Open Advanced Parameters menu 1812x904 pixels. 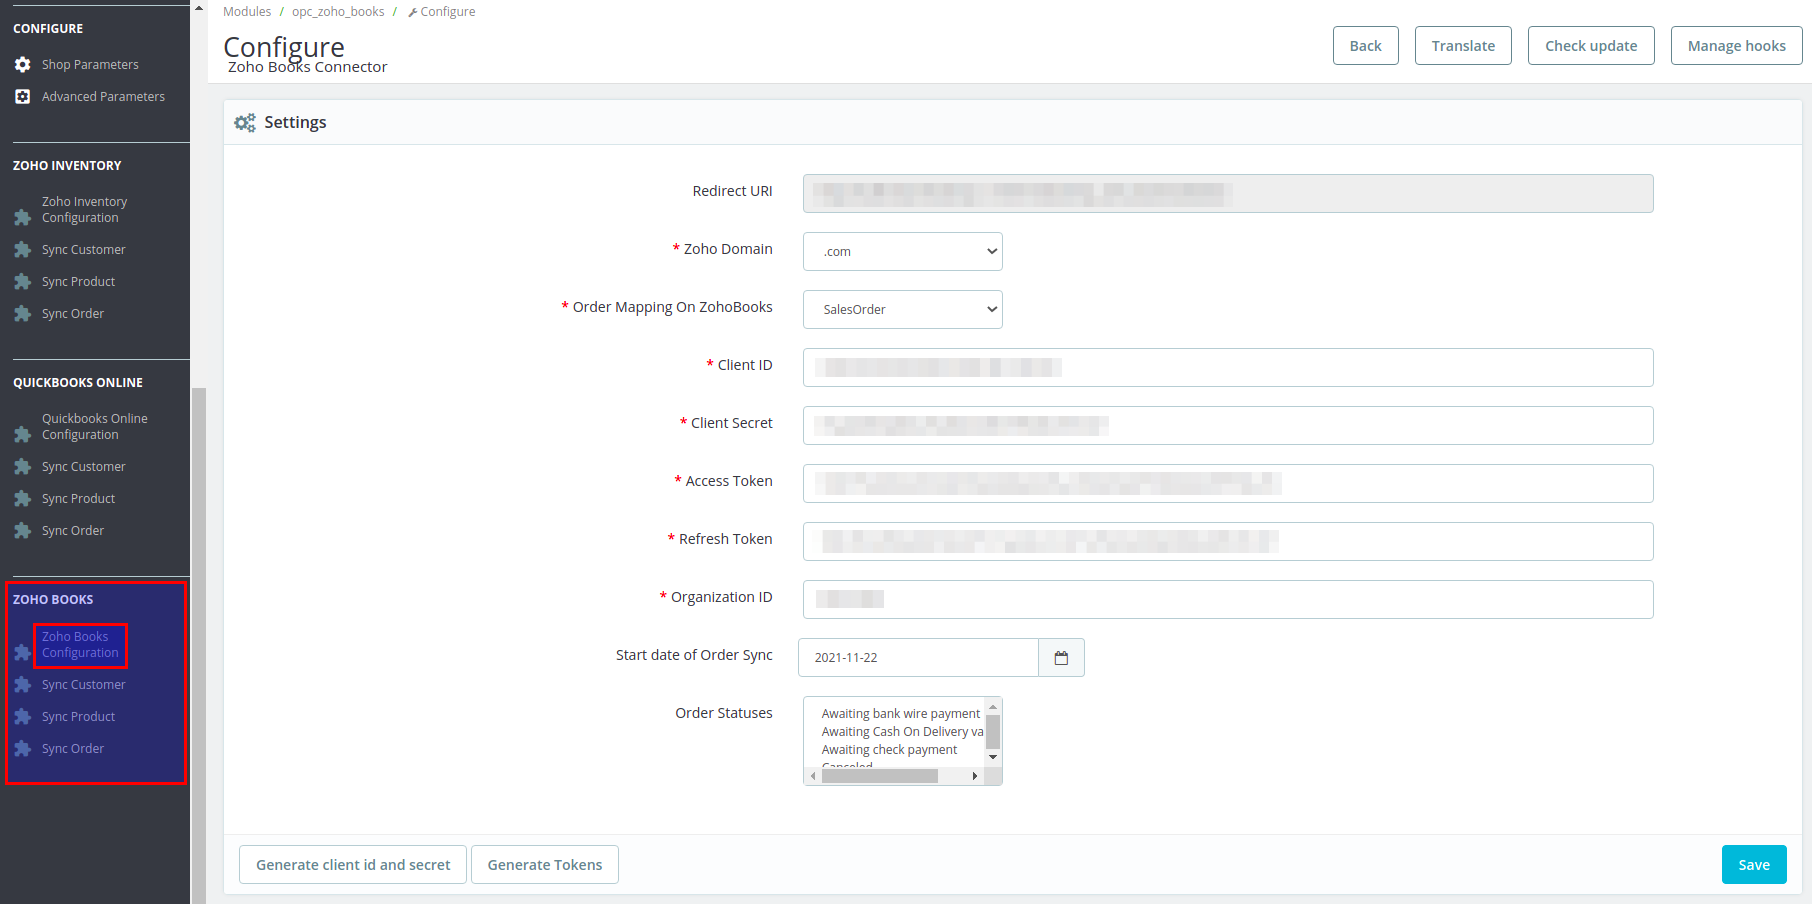(x=103, y=97)
